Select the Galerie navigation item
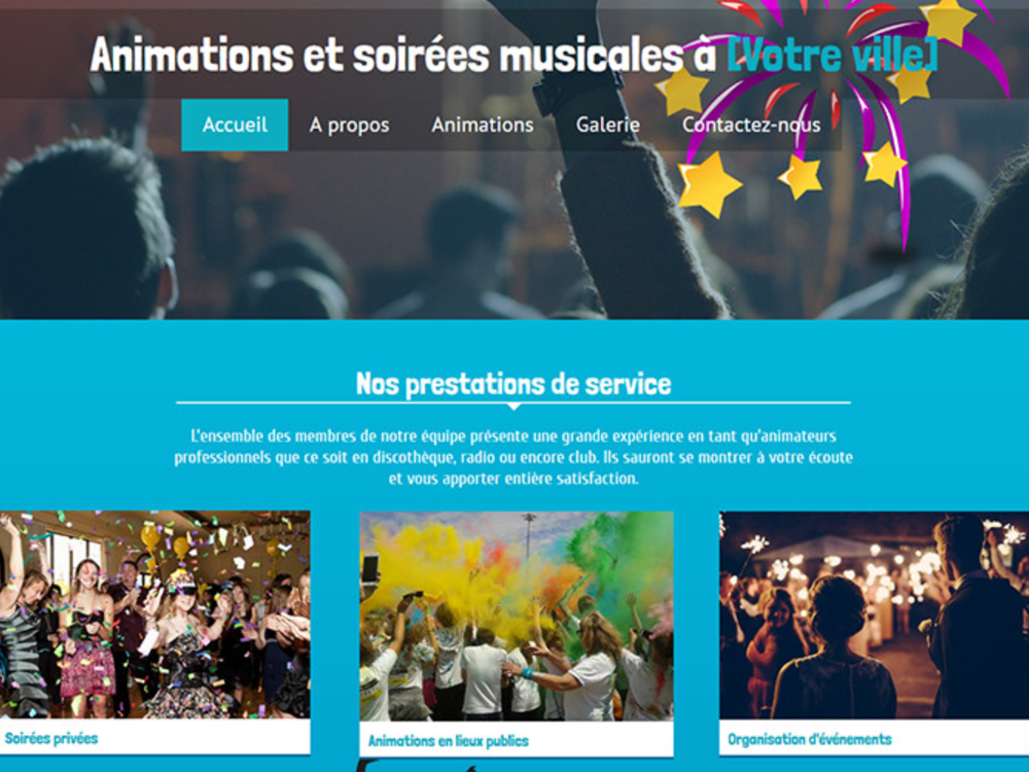1029x772 pixels. click(x=608, y=125)
